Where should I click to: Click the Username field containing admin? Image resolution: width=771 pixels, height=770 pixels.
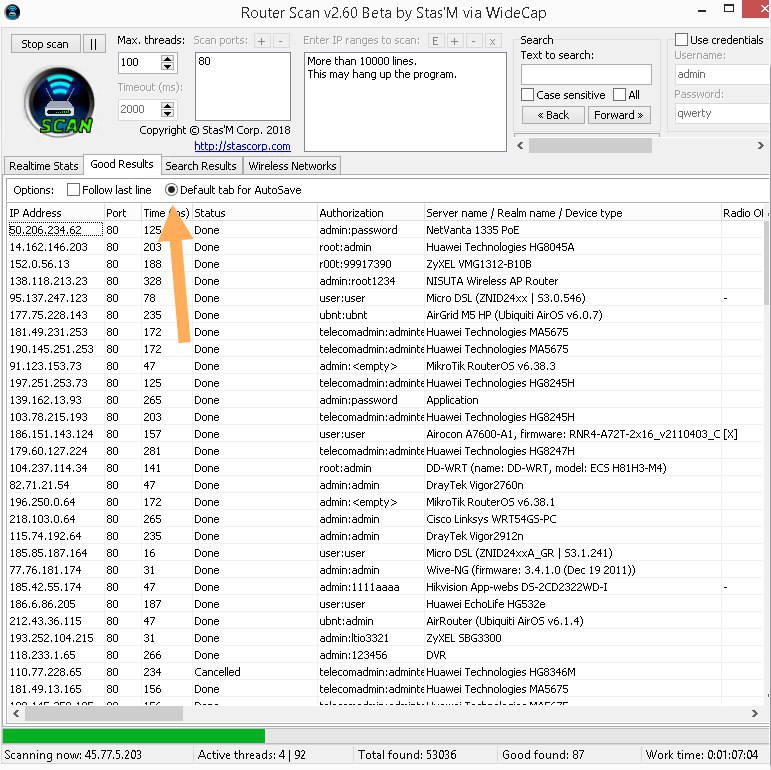722,74
